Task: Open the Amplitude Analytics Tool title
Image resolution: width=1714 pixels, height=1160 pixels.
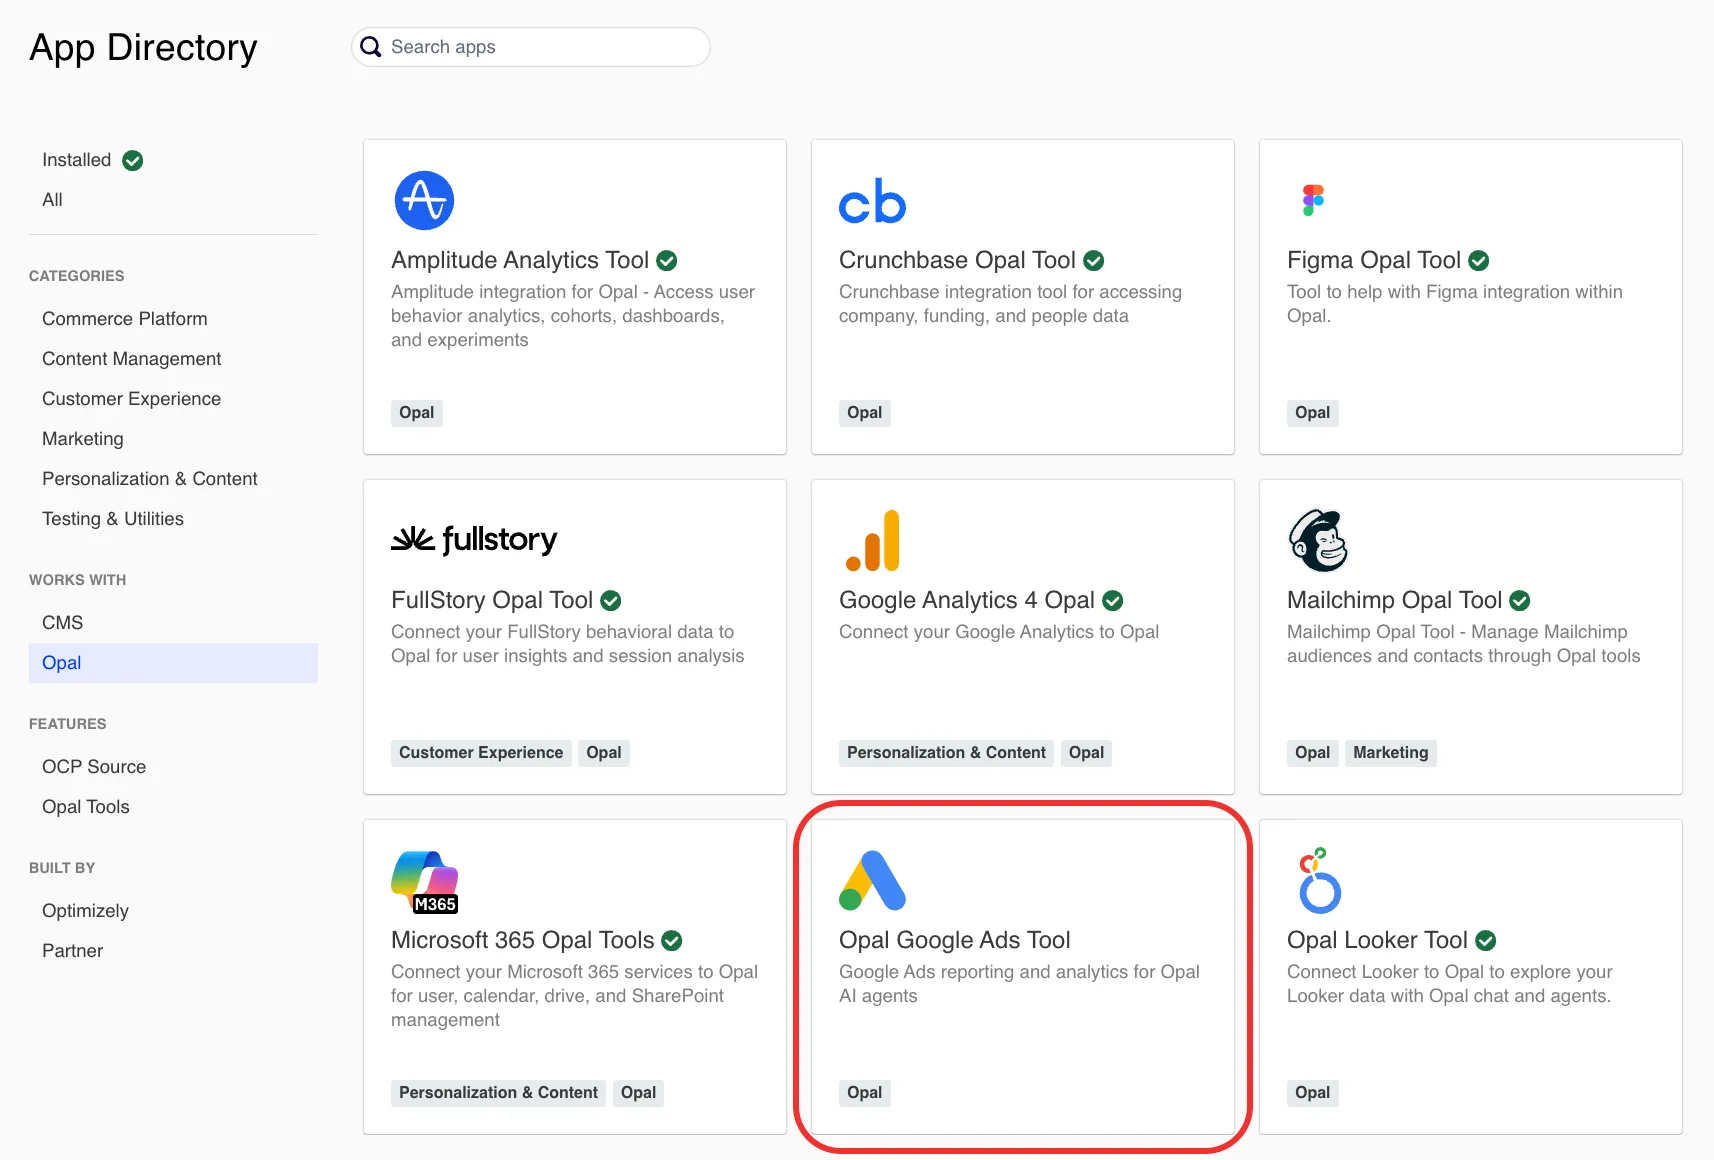Action: (520, 260)
